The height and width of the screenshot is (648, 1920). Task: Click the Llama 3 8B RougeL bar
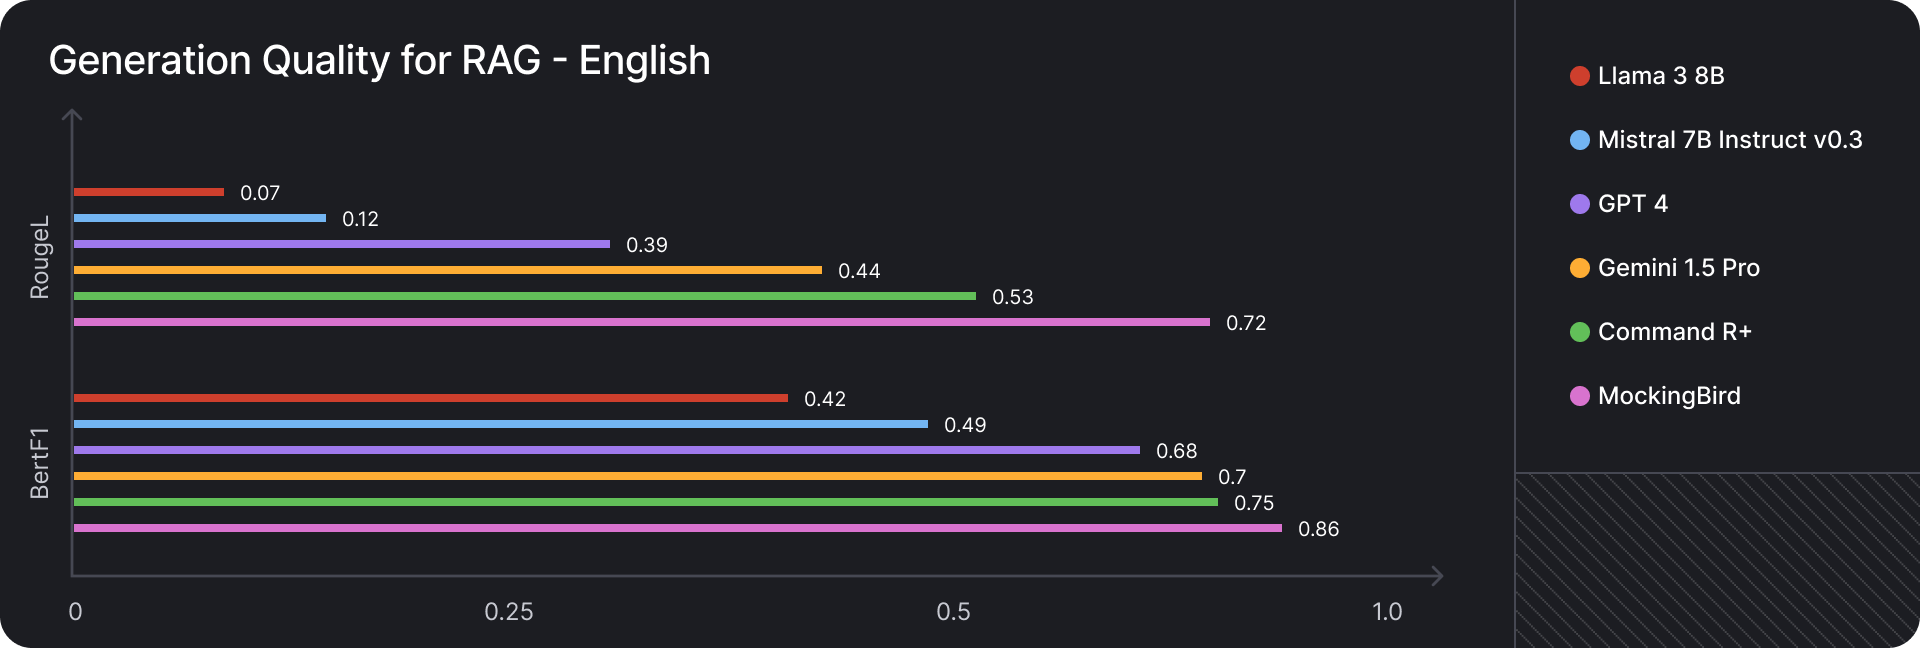pyautogui.click(x=149, y=192)
